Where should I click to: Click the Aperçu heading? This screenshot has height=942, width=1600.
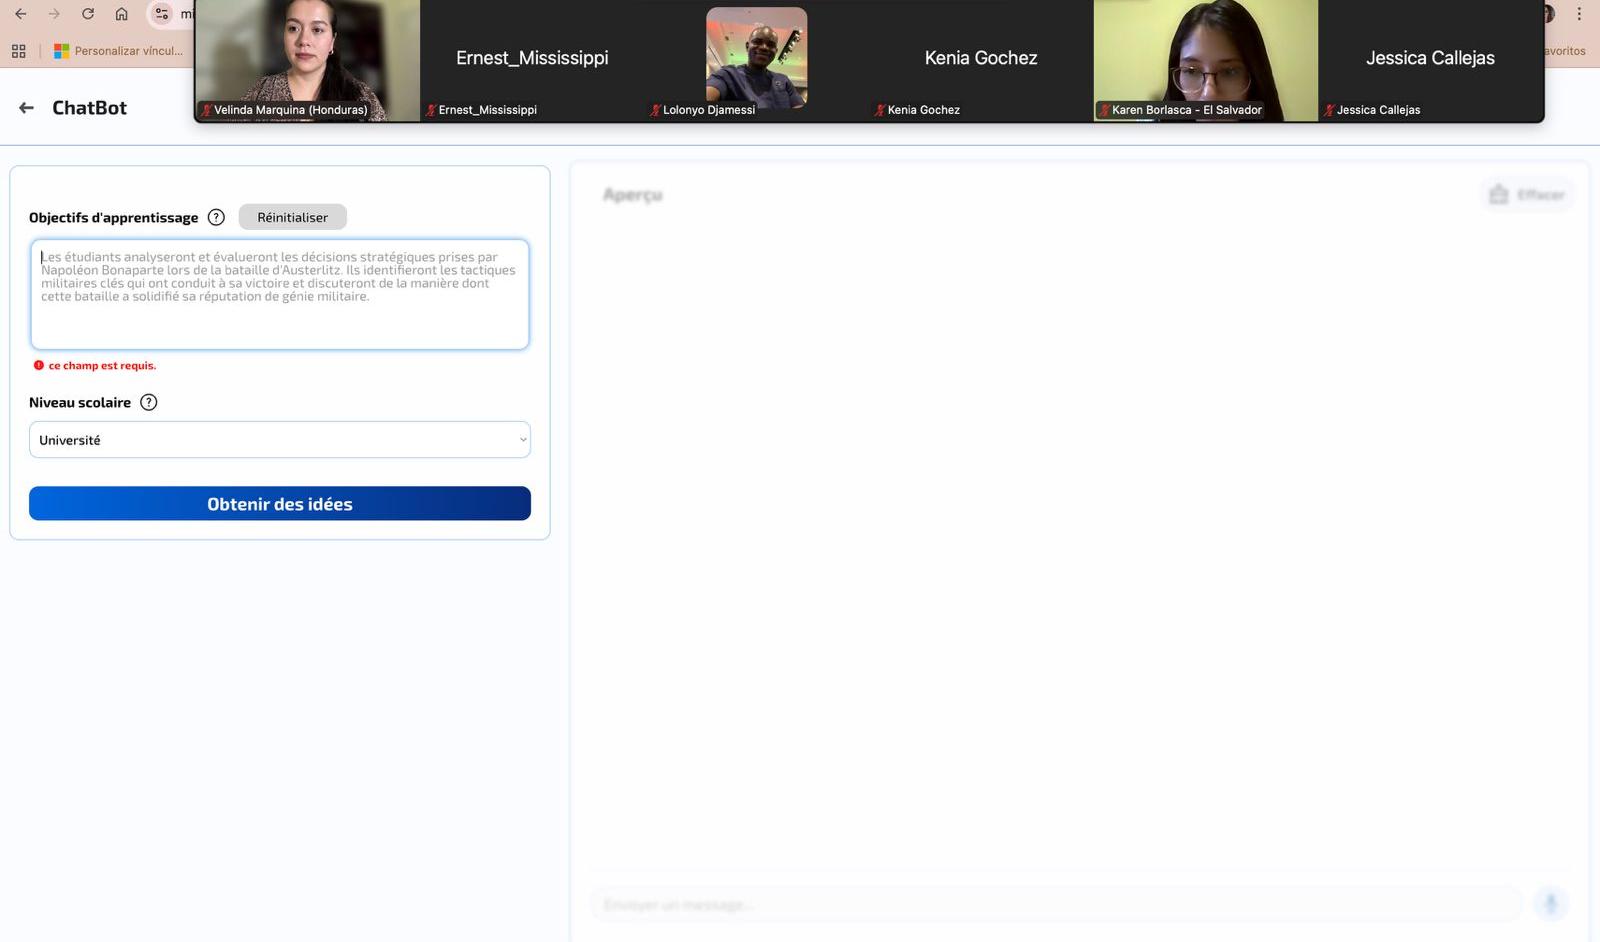pos(633,195)
